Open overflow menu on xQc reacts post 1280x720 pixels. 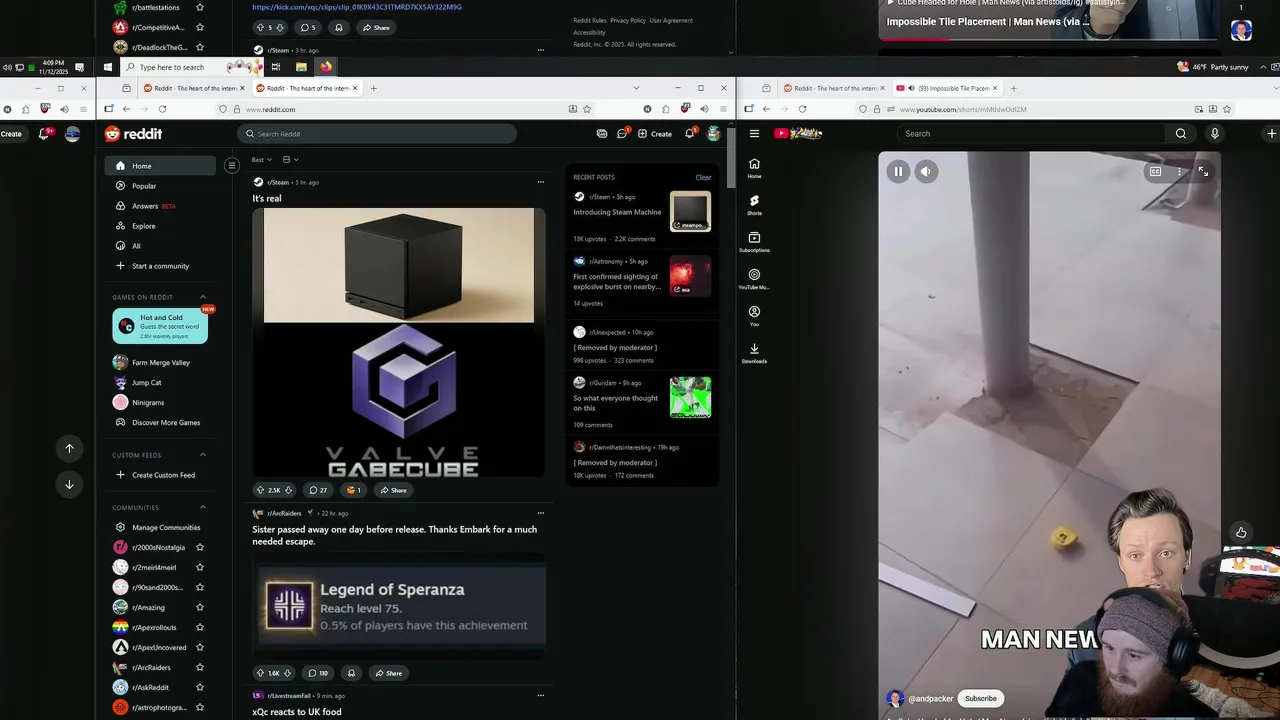click(541, 695)
